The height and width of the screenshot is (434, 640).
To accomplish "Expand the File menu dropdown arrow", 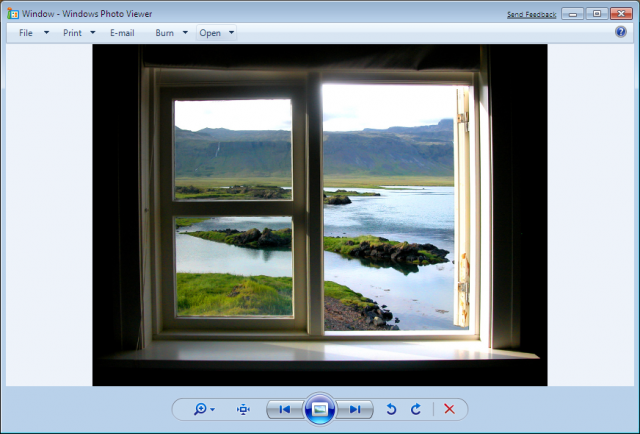I will tap(47, 32).
